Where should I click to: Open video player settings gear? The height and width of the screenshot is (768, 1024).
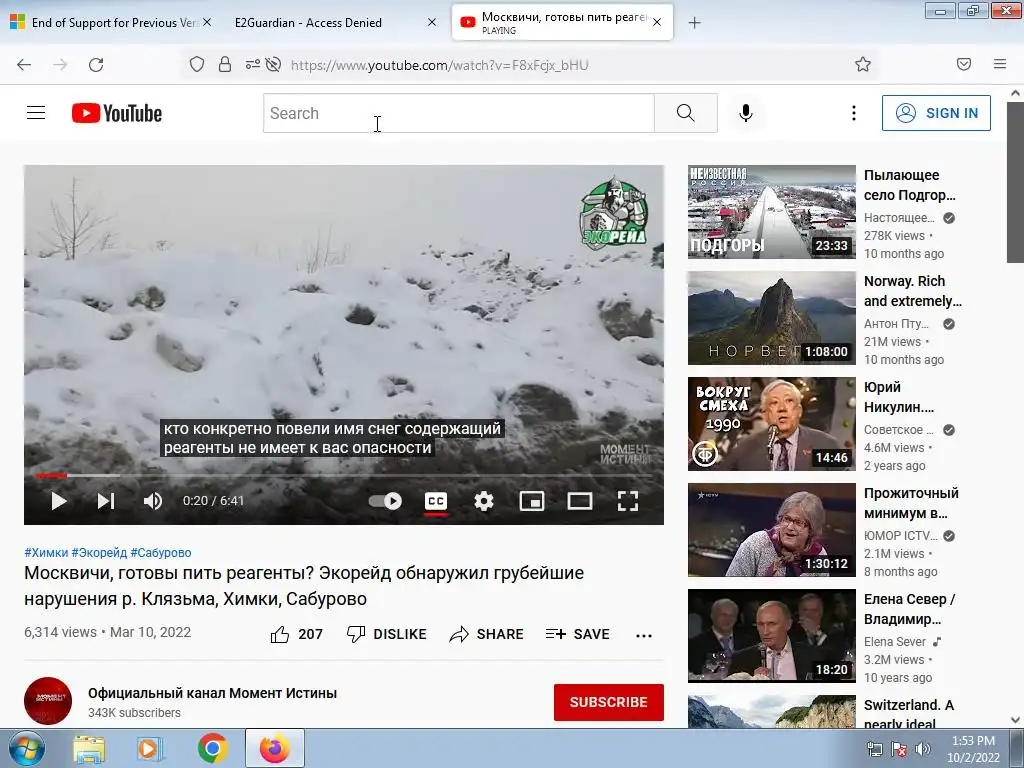click(484, 501)
